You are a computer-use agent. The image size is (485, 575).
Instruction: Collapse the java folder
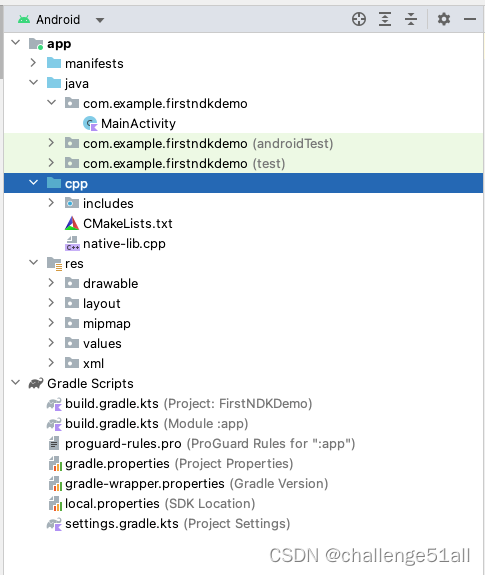click(x=33, y=83)
